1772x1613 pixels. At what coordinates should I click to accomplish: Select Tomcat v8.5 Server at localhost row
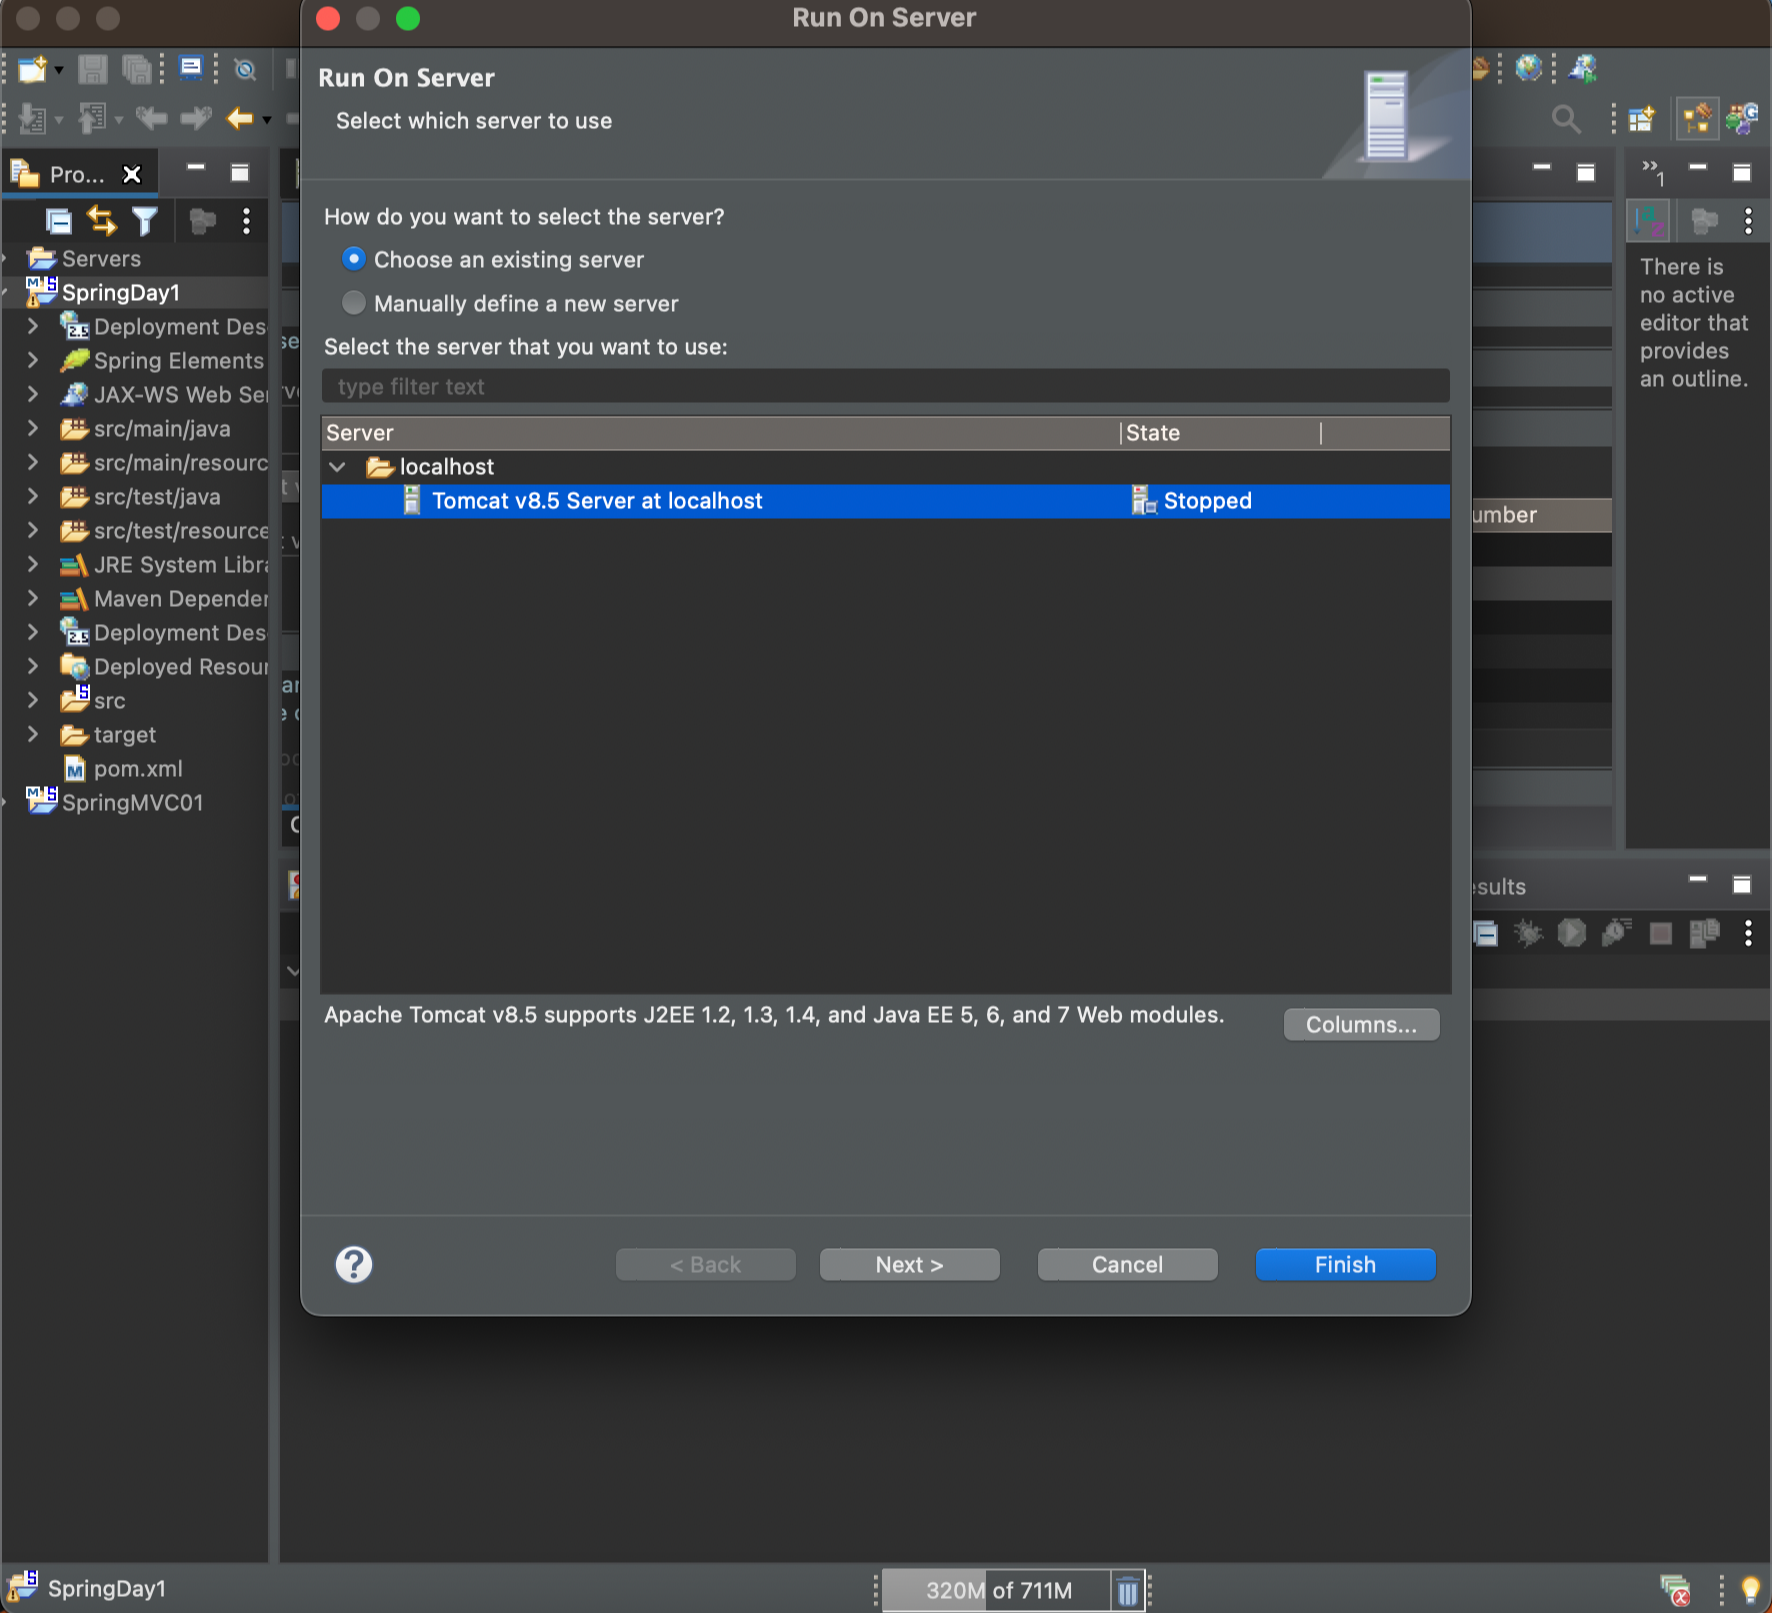(885, 501)
